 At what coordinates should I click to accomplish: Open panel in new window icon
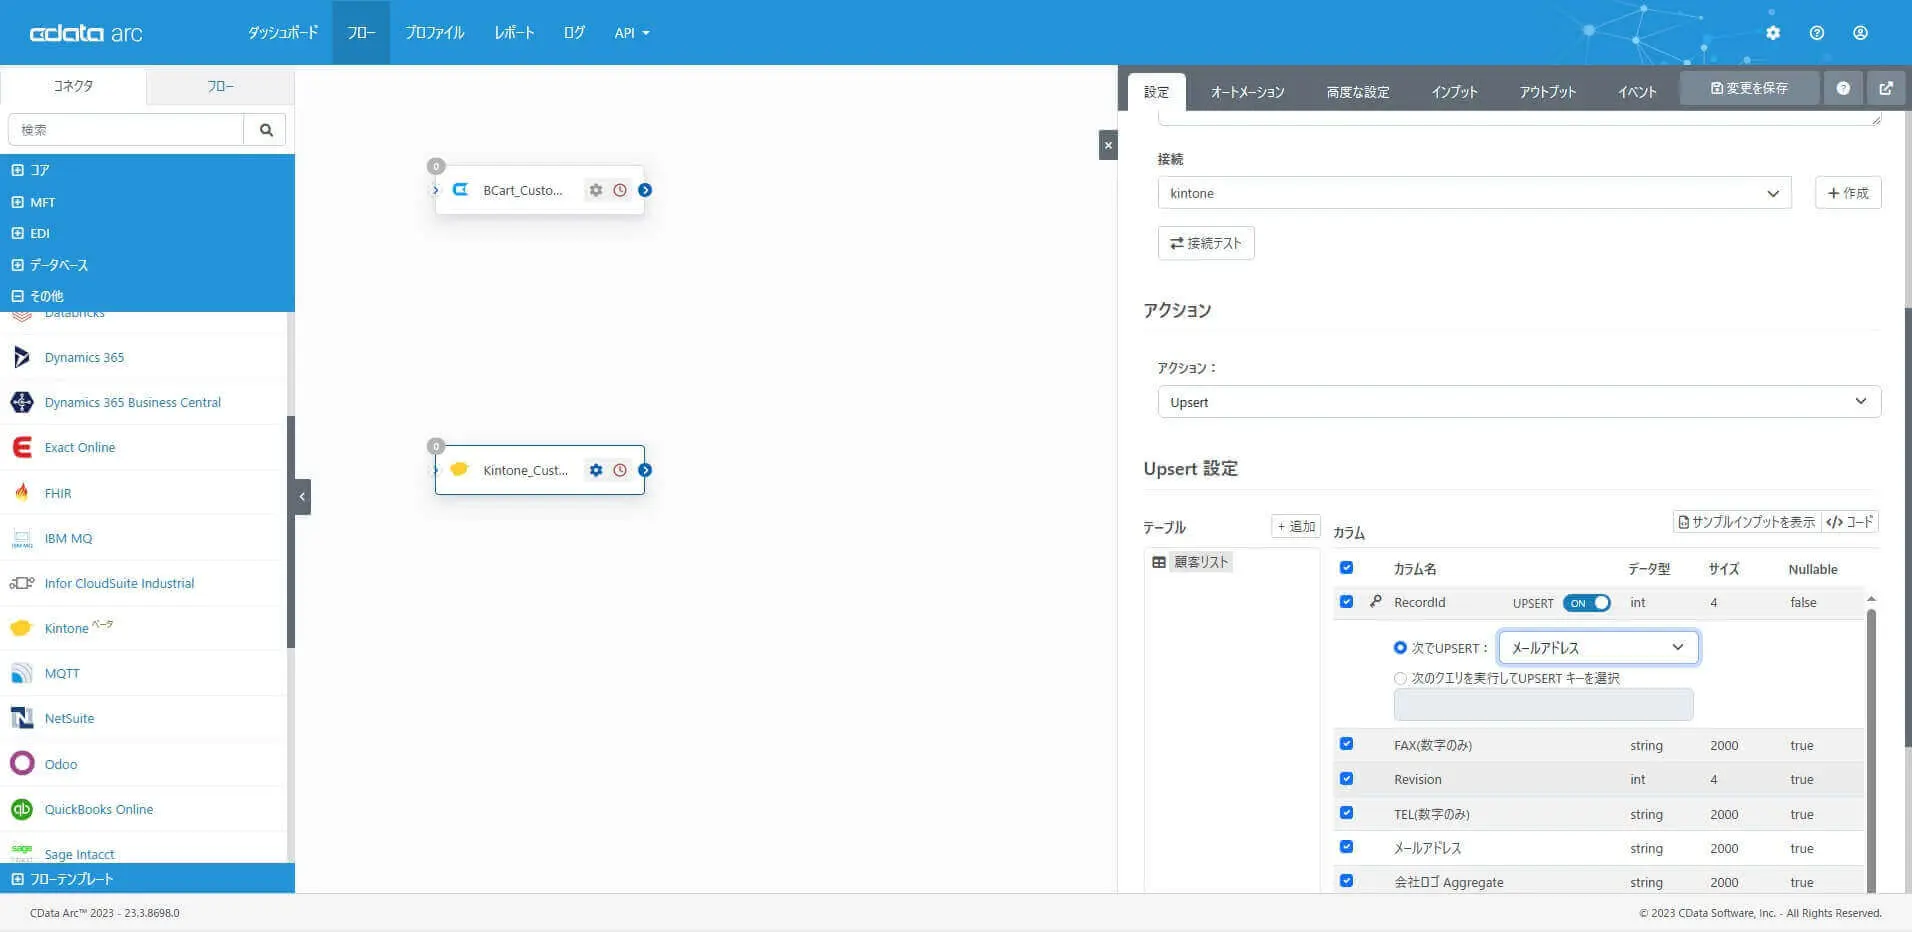click(1886, 88)
